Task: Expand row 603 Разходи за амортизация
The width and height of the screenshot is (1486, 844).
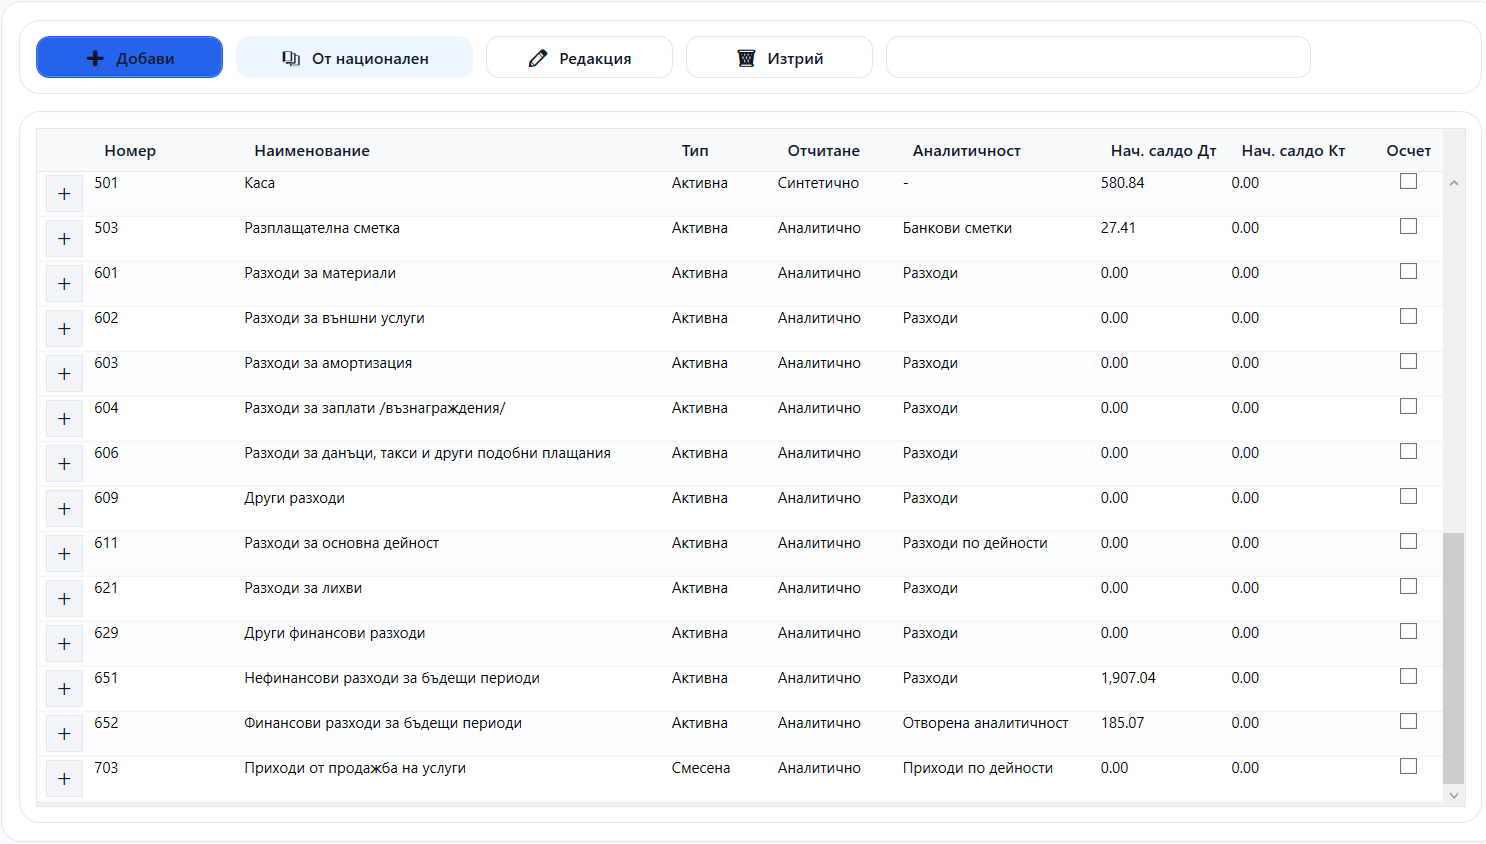Action: [x=64, y=374]
